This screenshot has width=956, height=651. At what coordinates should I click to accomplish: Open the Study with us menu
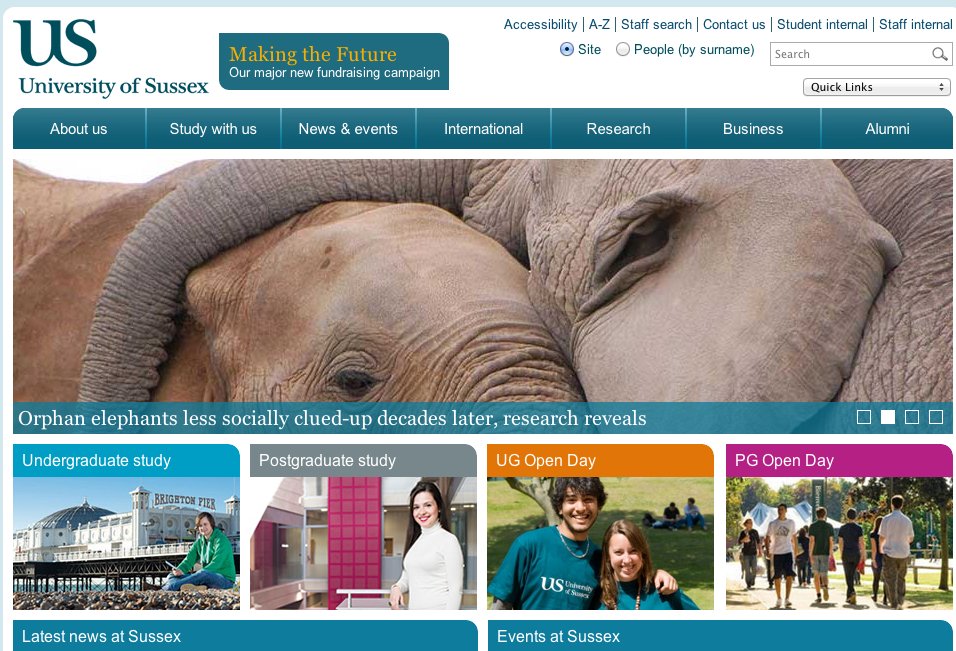click(213, 129)
